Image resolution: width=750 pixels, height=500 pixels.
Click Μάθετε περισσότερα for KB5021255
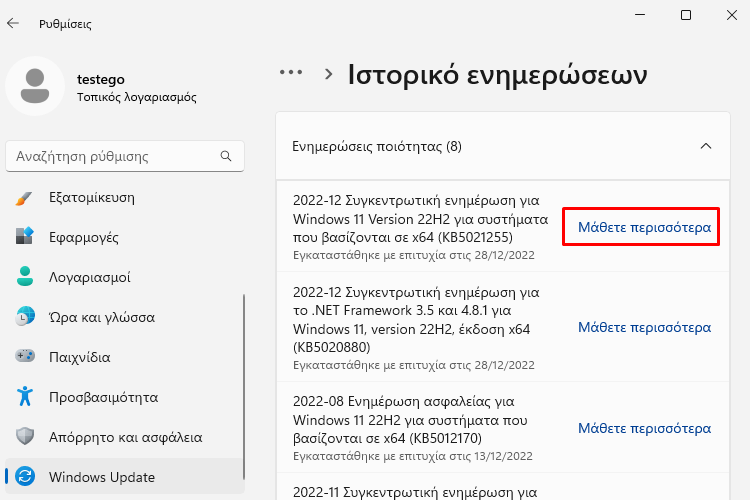coord(644,227)
